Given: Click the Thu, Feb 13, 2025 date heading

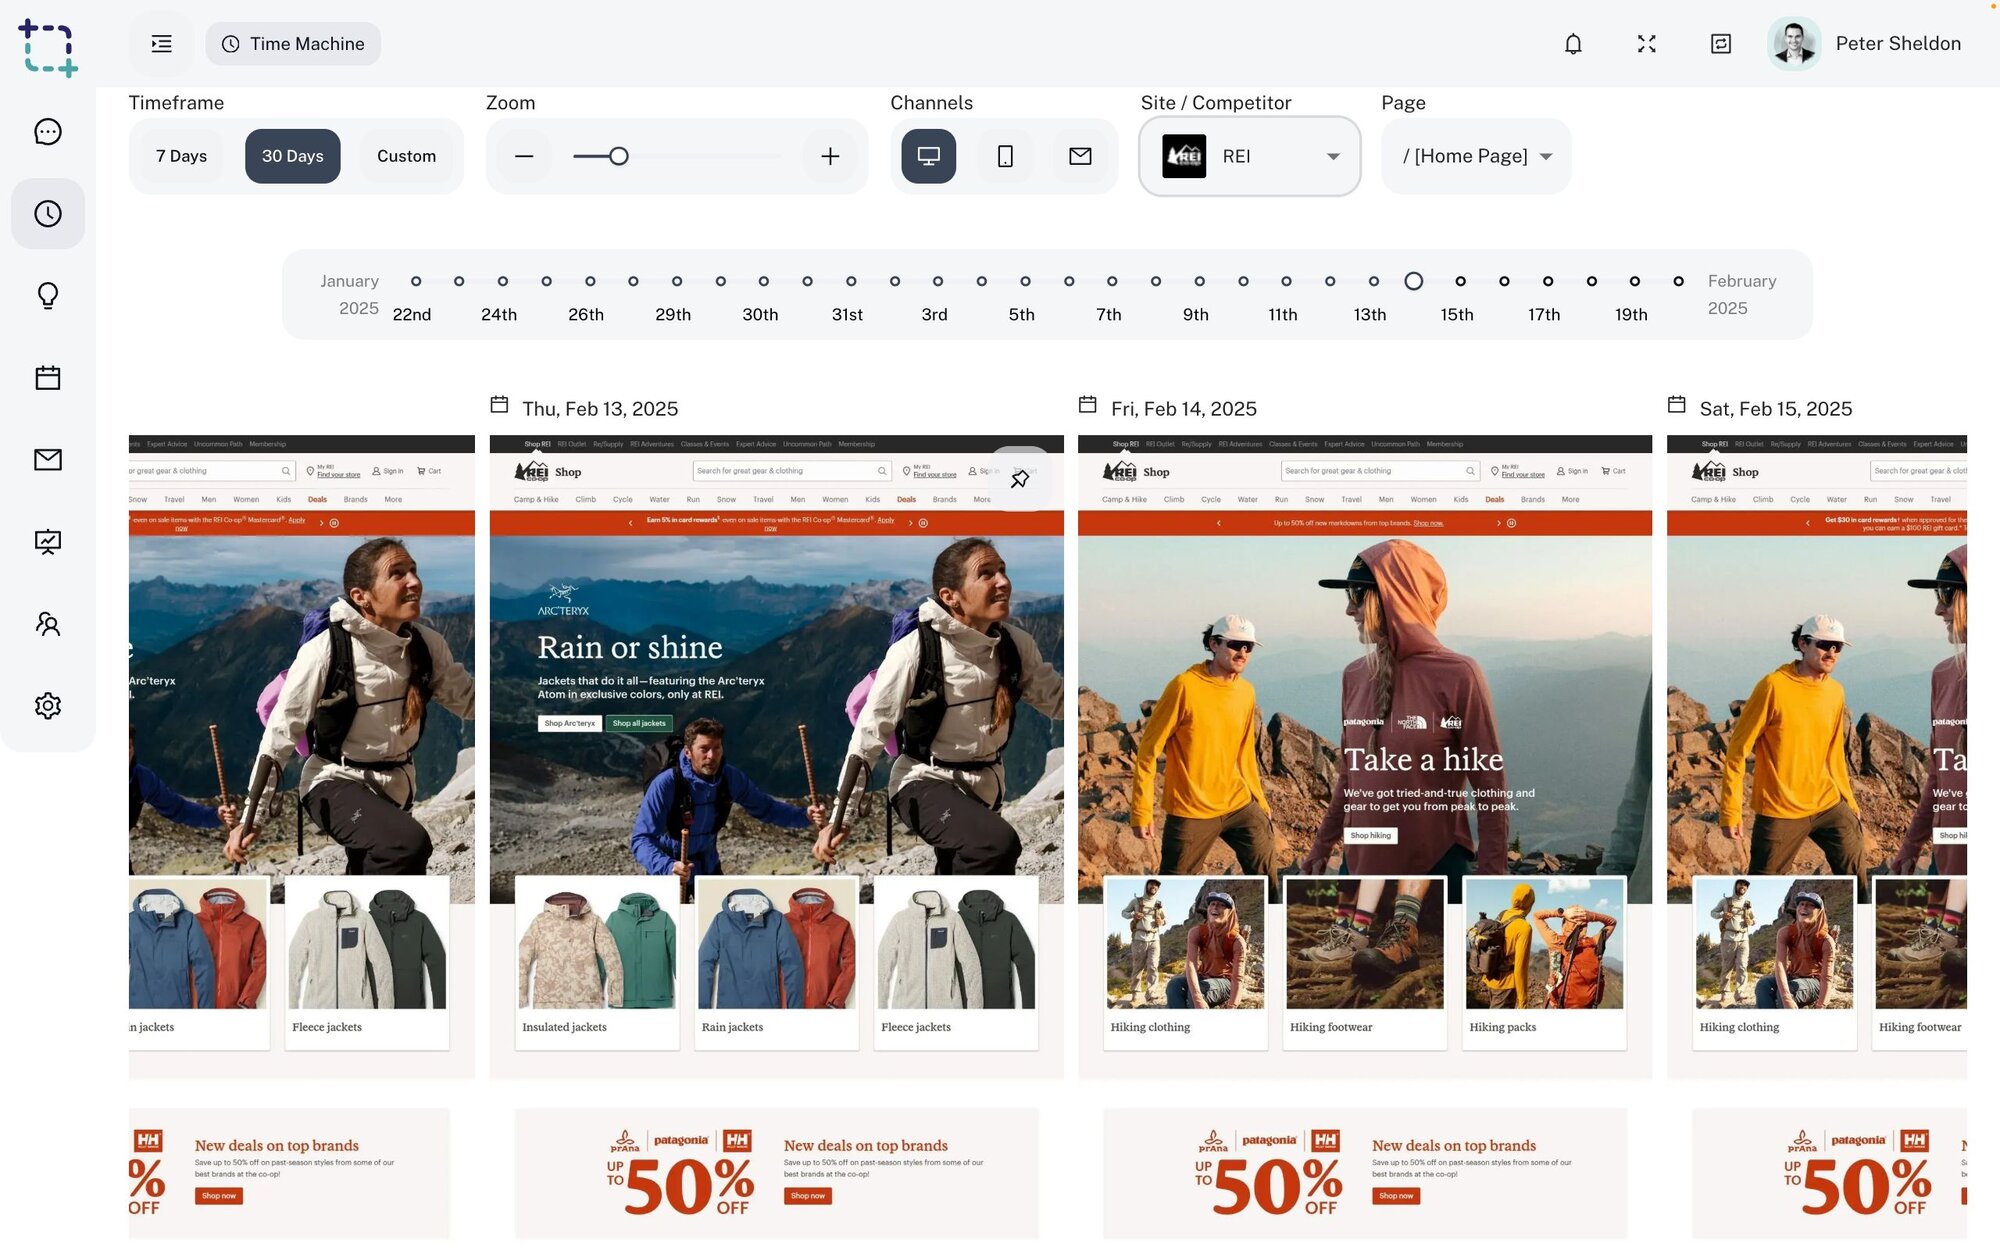Looking at the screenshot, I should click(600, 409).
